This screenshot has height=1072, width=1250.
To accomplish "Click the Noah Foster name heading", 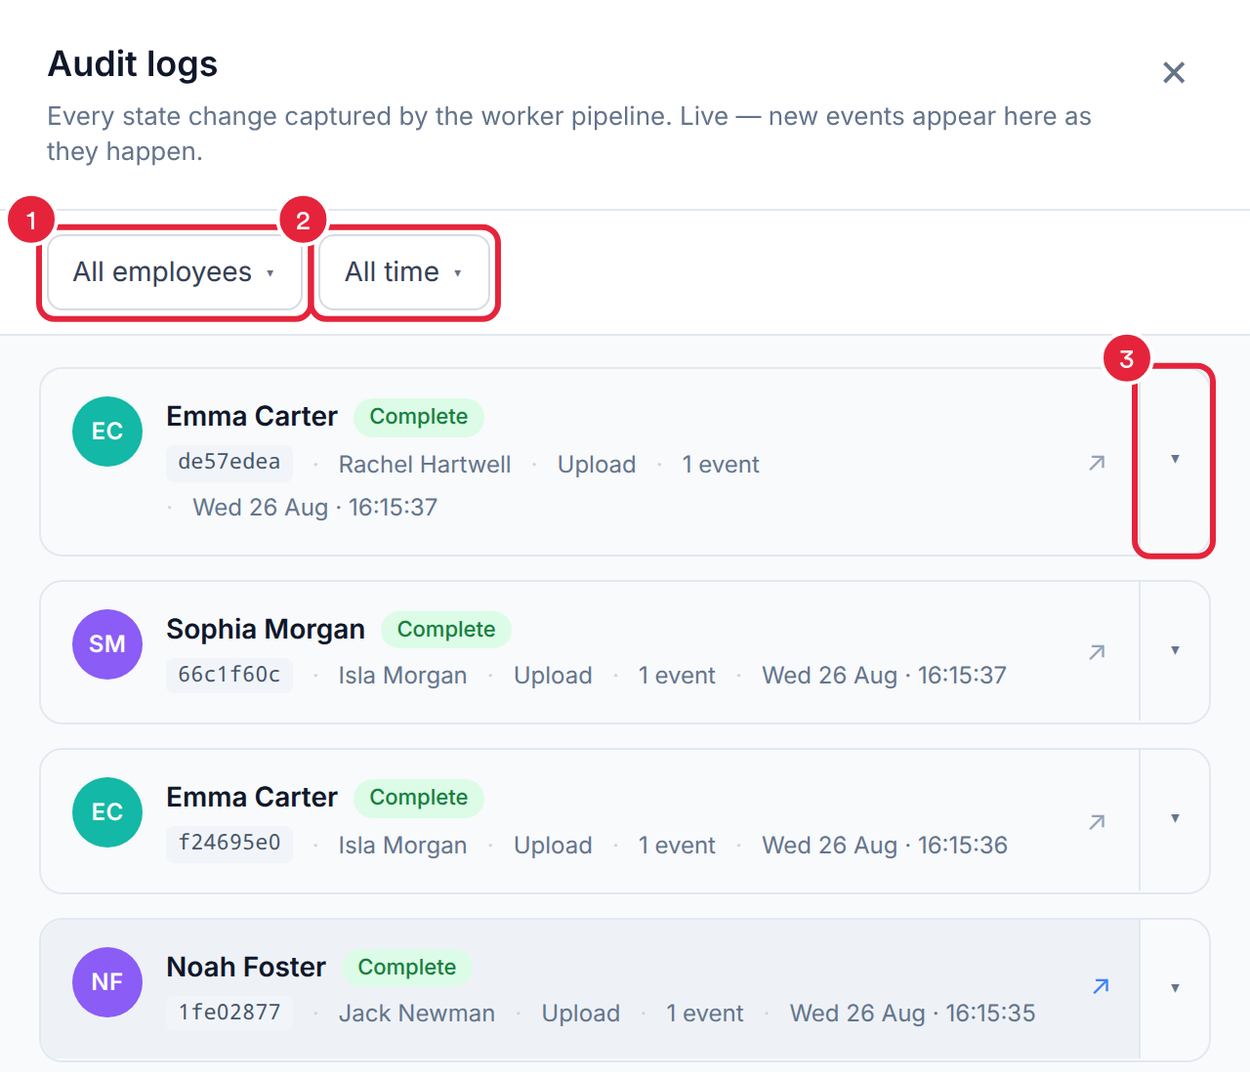I will point(246,967).
